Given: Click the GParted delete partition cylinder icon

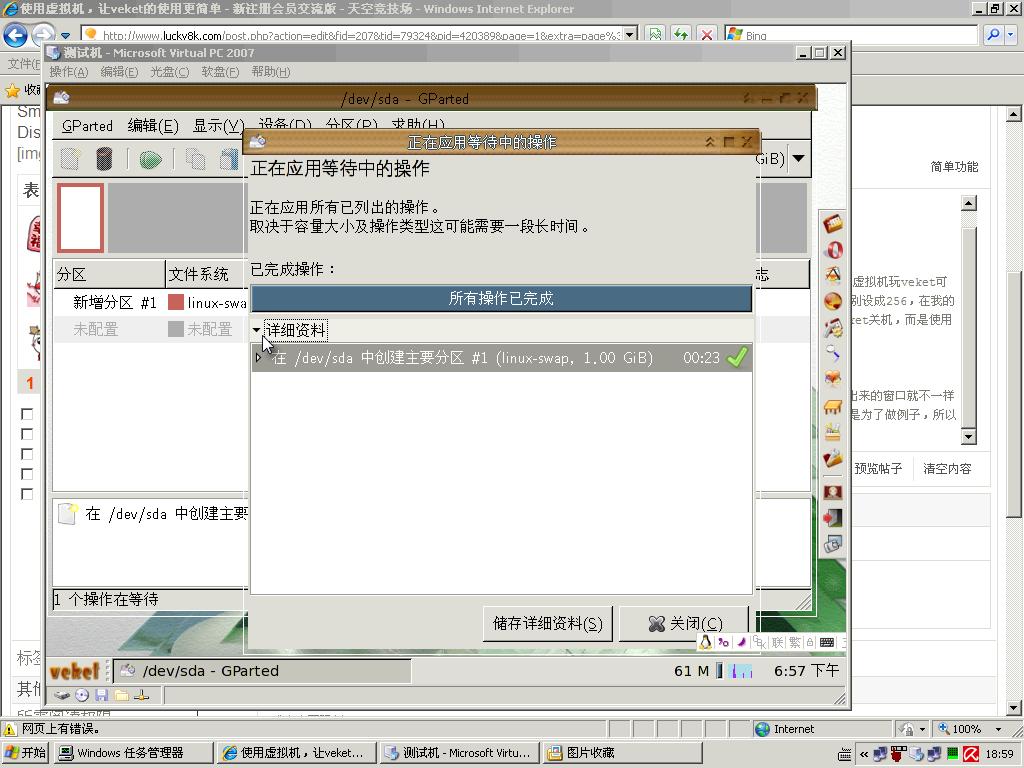Looking at the screenshot, I should [104, 159].
